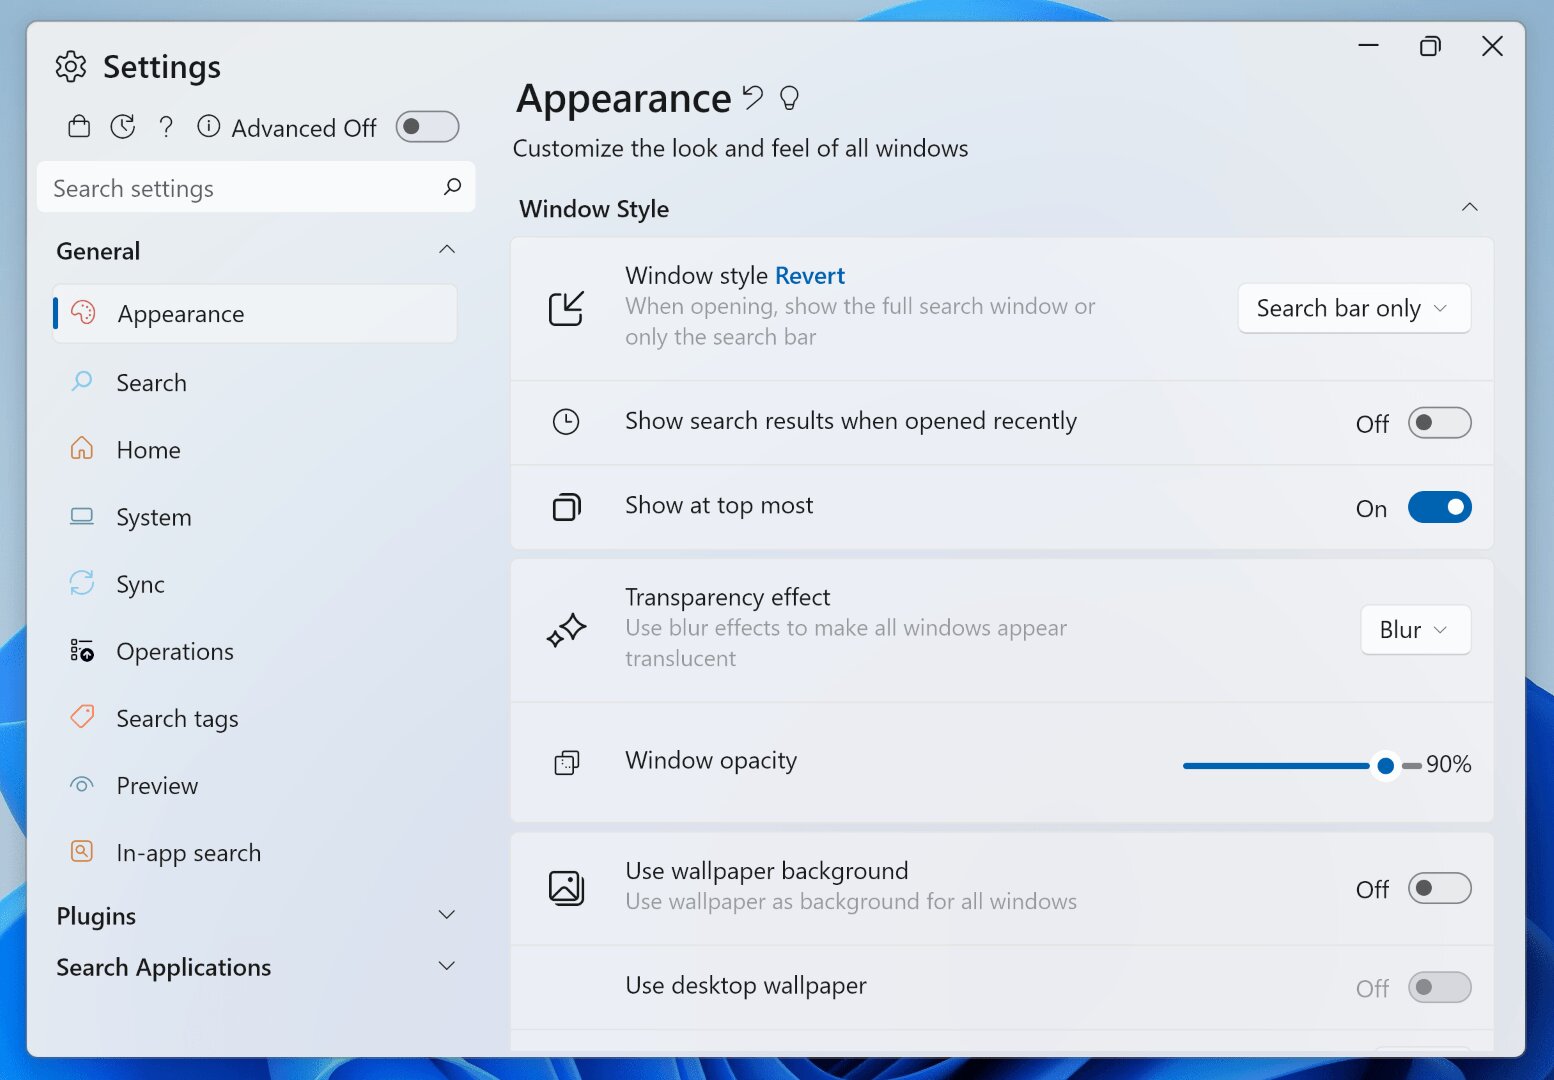The height and width of the screenshot is (1080, 1554).
Task: Open the In-app search page
Action: pyautogui.click(x=255, y=852)
